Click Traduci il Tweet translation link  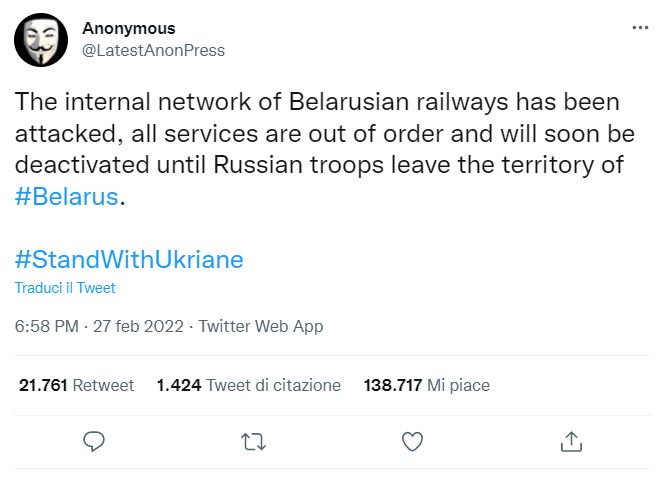tap(65, 288)
